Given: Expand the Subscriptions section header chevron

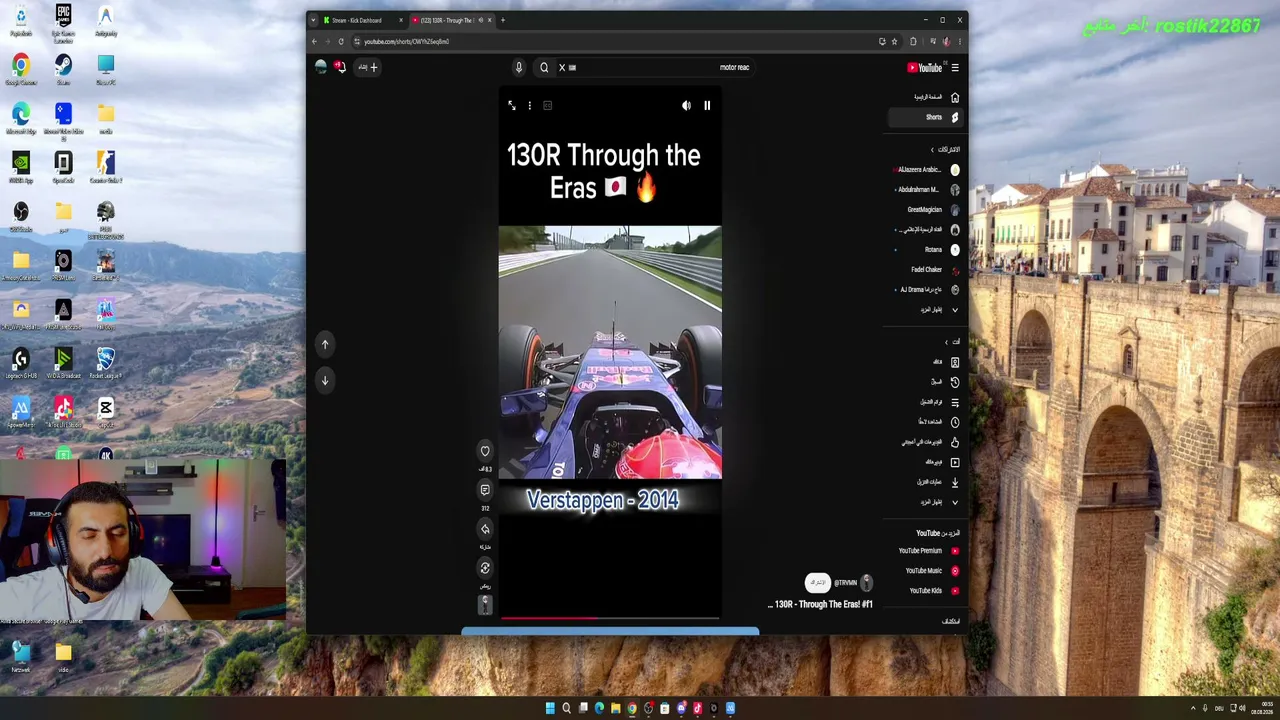Looking at the screenshot, I should [933, 150].
